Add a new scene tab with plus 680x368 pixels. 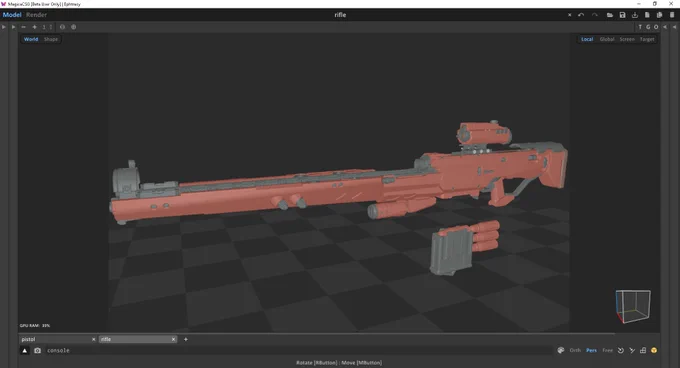pos(186,339)
